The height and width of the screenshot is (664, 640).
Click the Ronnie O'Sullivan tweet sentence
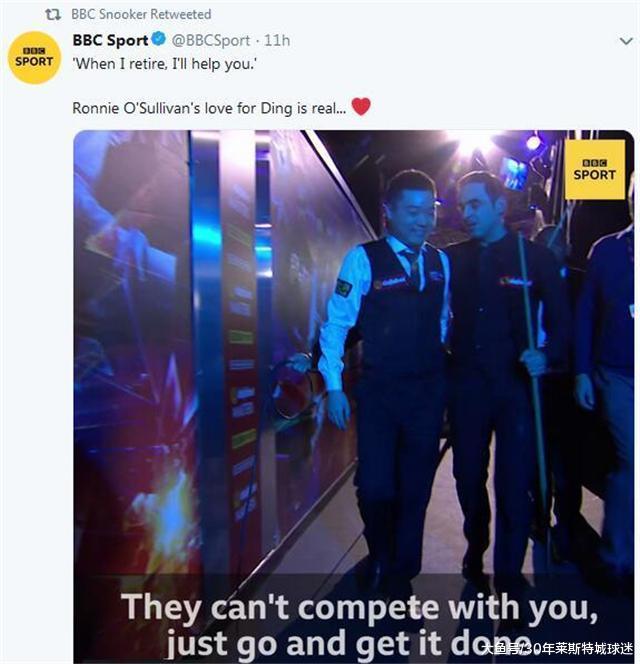tap(209, 108)
